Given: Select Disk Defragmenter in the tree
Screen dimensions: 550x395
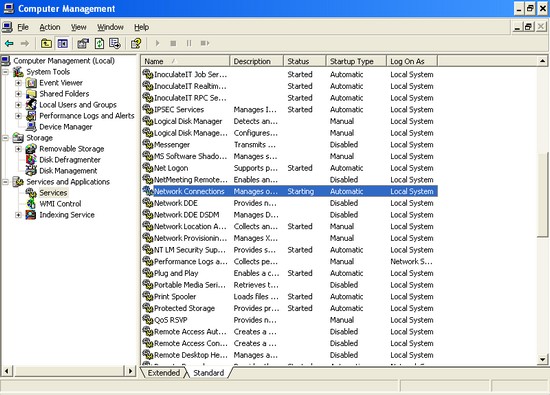Looking at the screenshot, I should (x=70, y=160).
